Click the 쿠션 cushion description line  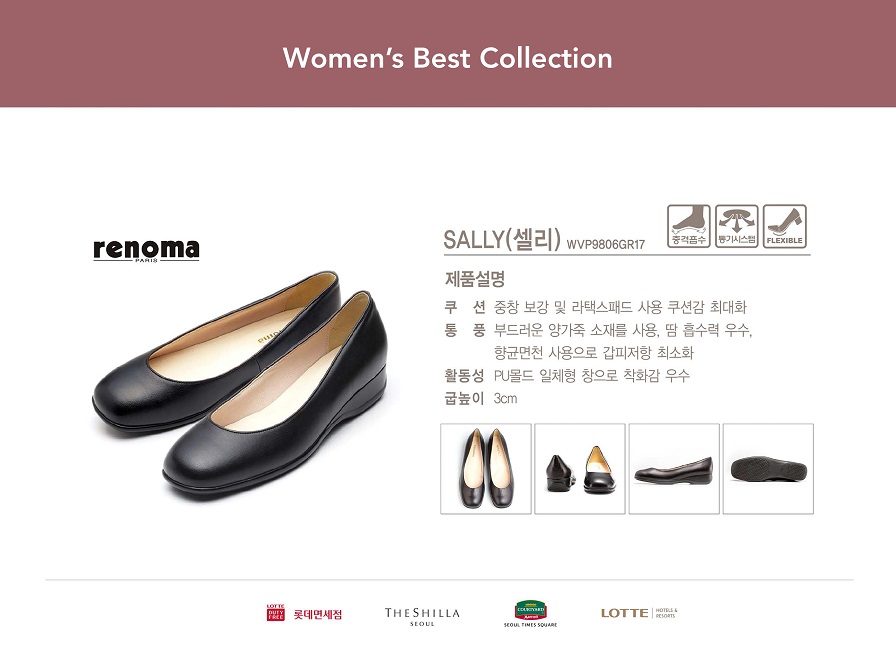595,307
